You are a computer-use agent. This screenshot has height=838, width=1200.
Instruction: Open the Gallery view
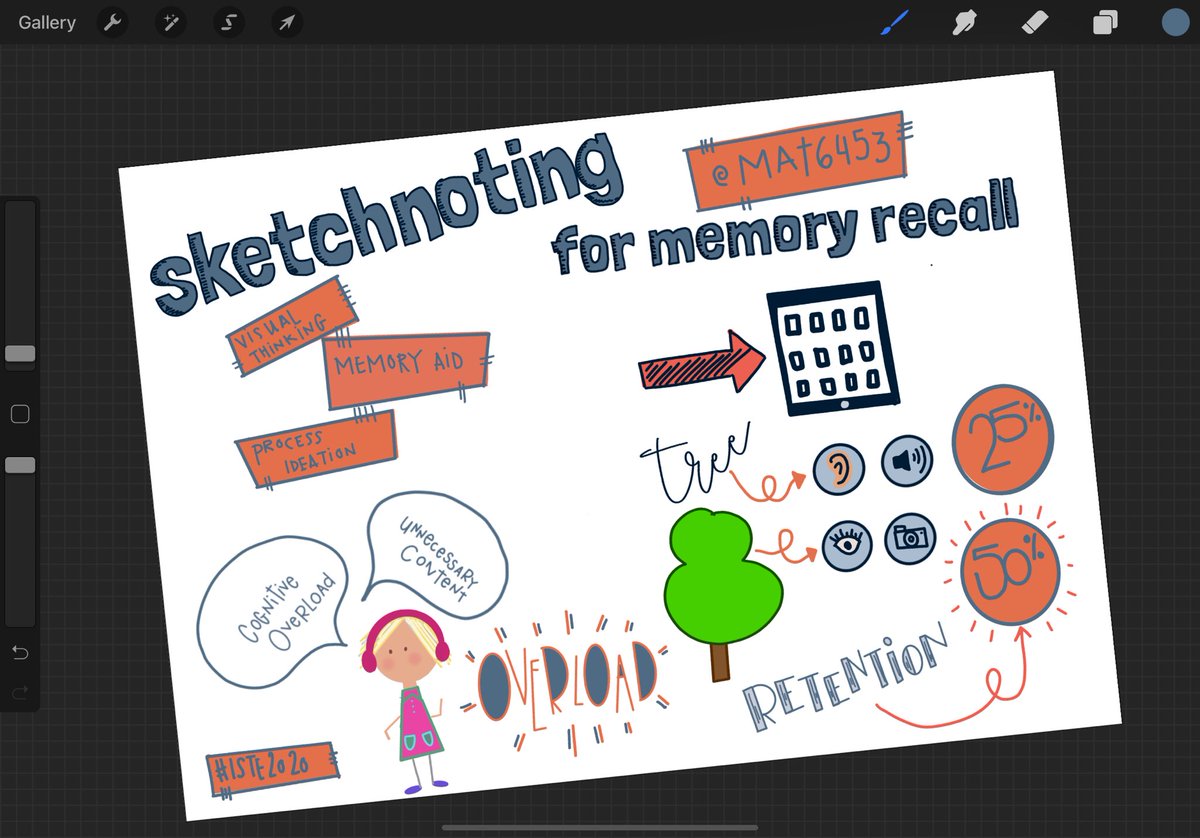47,22
